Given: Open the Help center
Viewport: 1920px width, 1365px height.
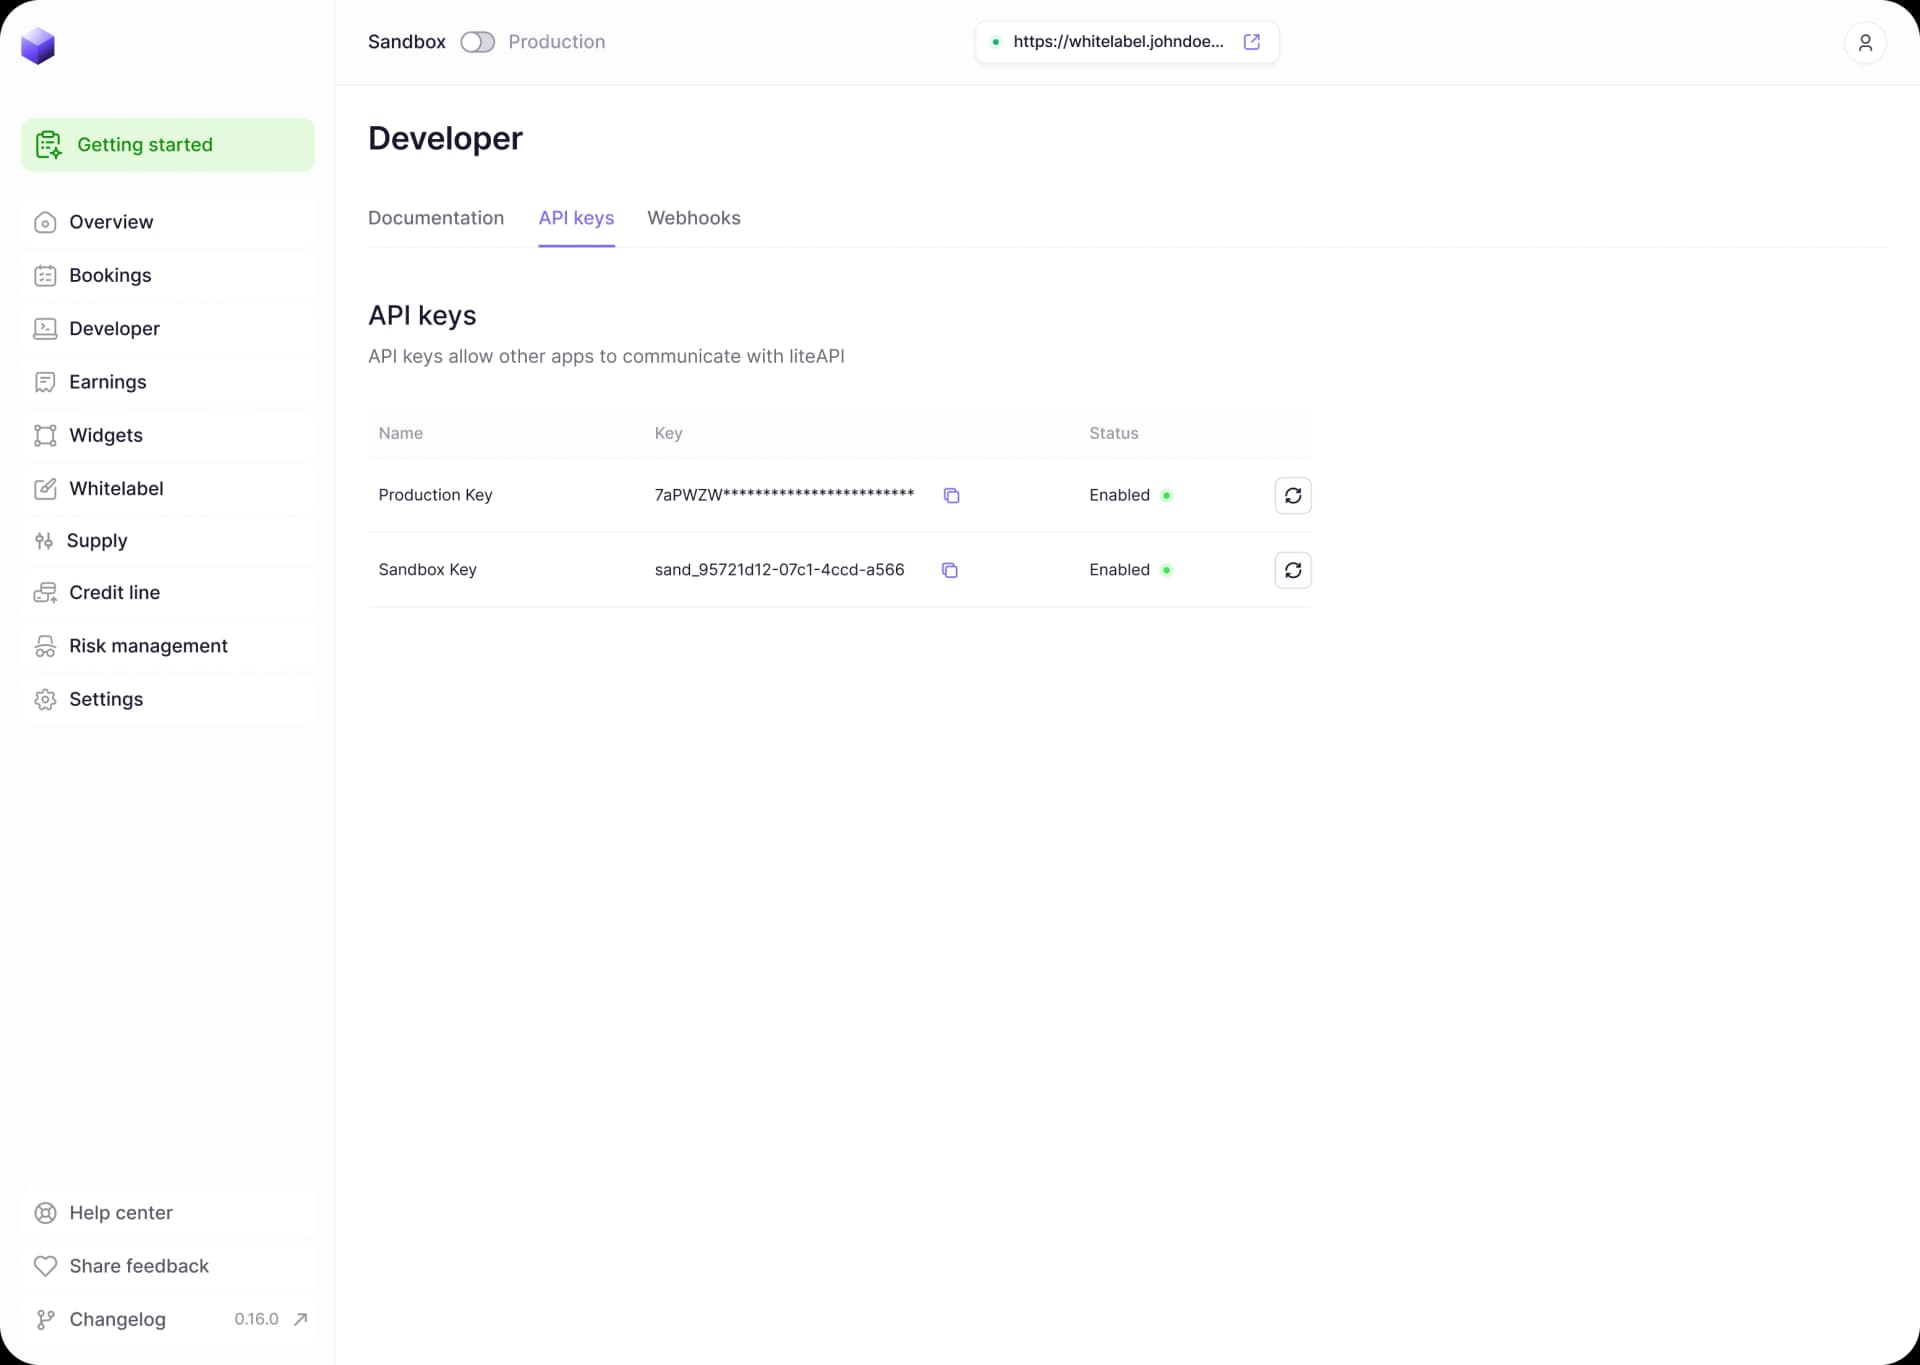Looking at the screenshot, I should point(121,1213).
